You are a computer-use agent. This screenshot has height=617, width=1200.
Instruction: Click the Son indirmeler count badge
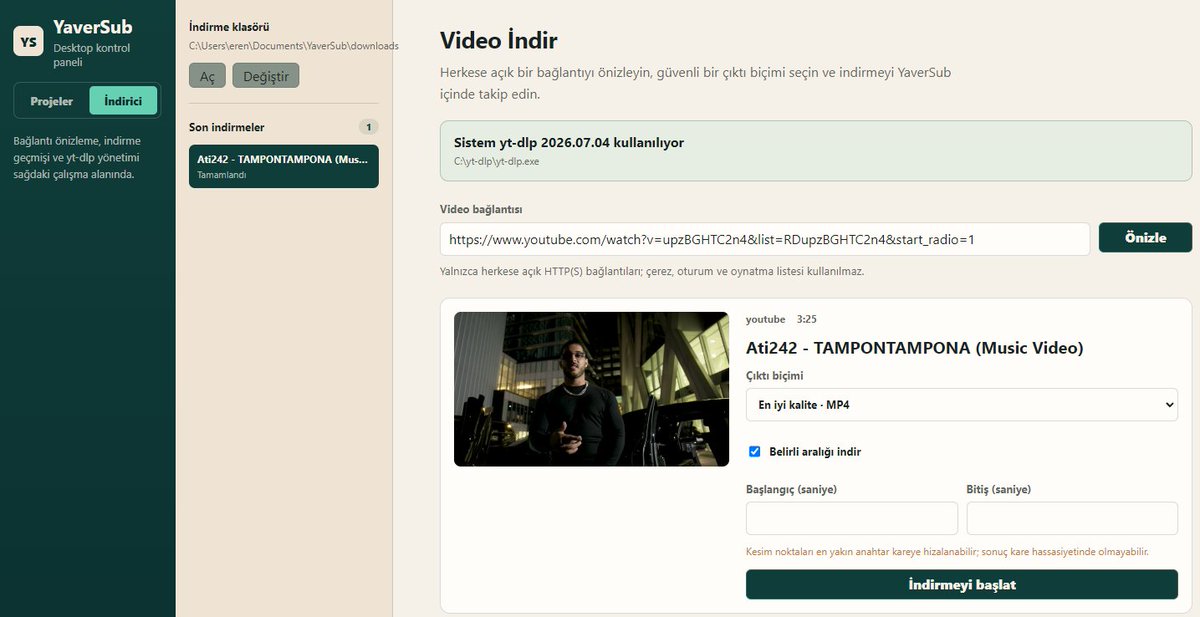point(369,127)
